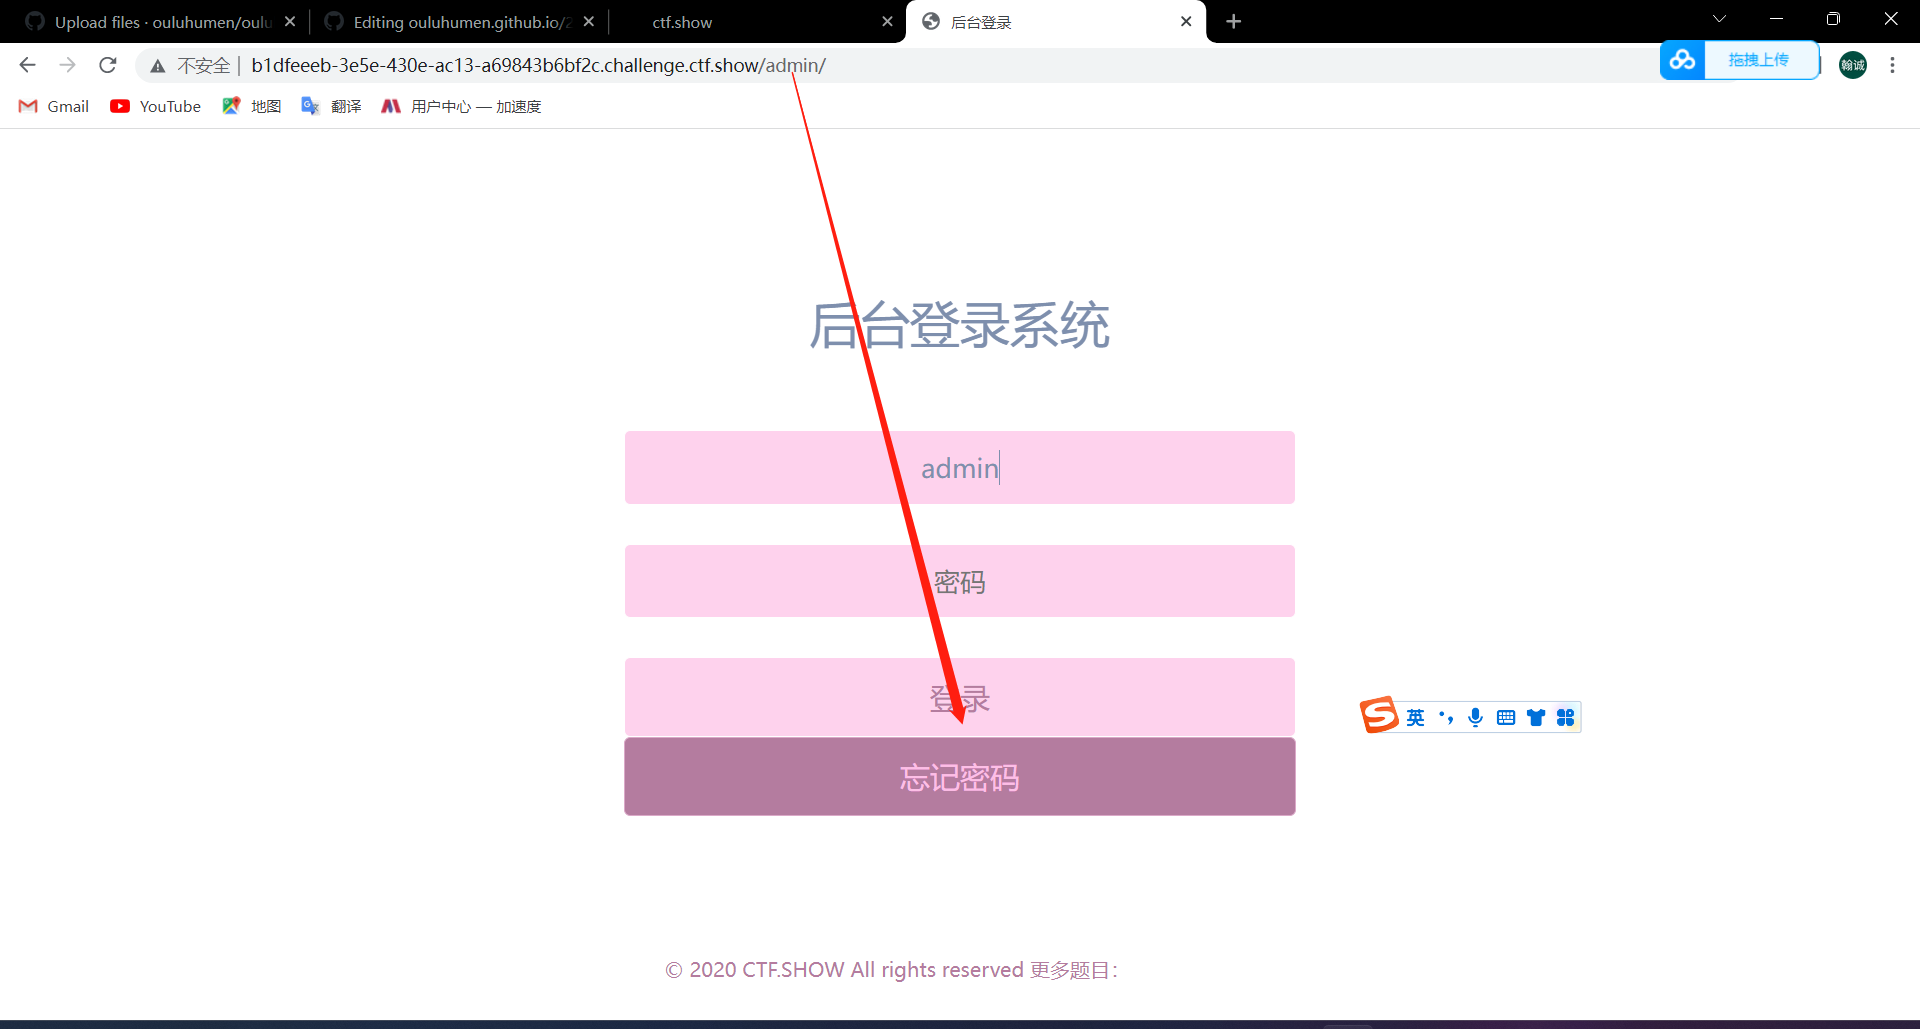Screen dimensions: 1920x1029
Task: Navigate back using the back arrow
Action: tap(26, 65)
